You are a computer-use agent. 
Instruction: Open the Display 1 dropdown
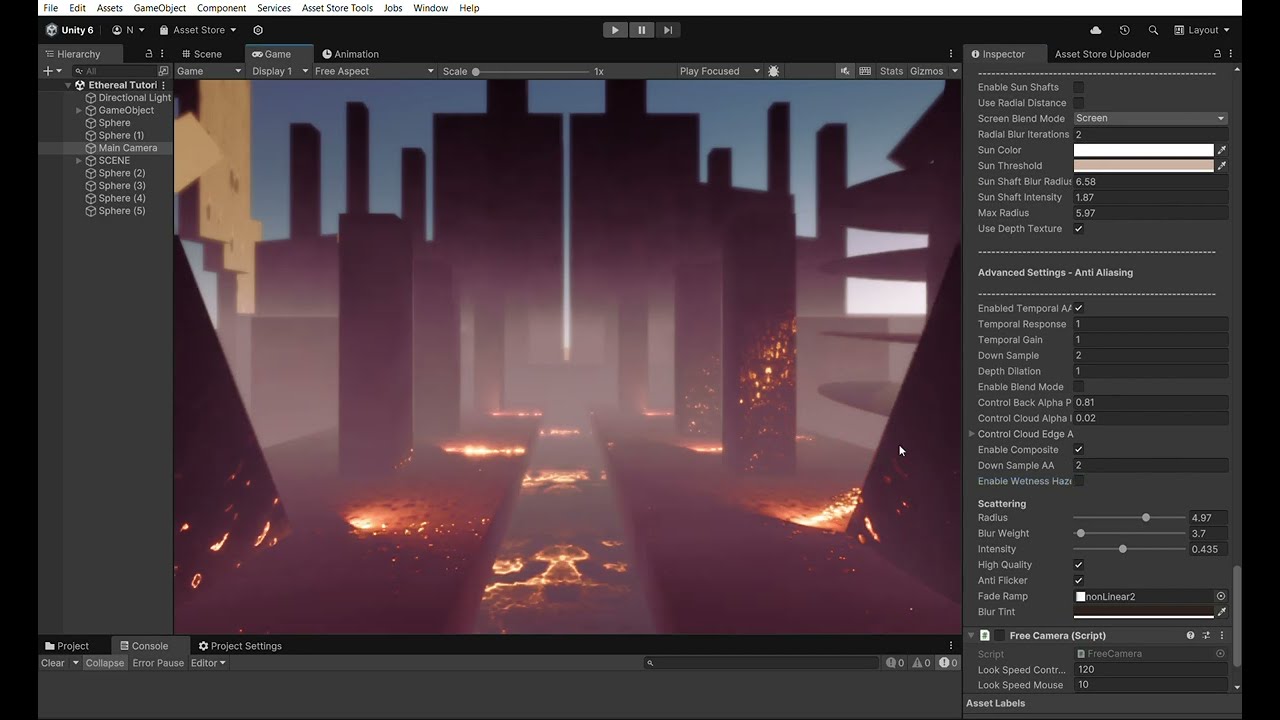pyautogui.click(x=280, y=71)
